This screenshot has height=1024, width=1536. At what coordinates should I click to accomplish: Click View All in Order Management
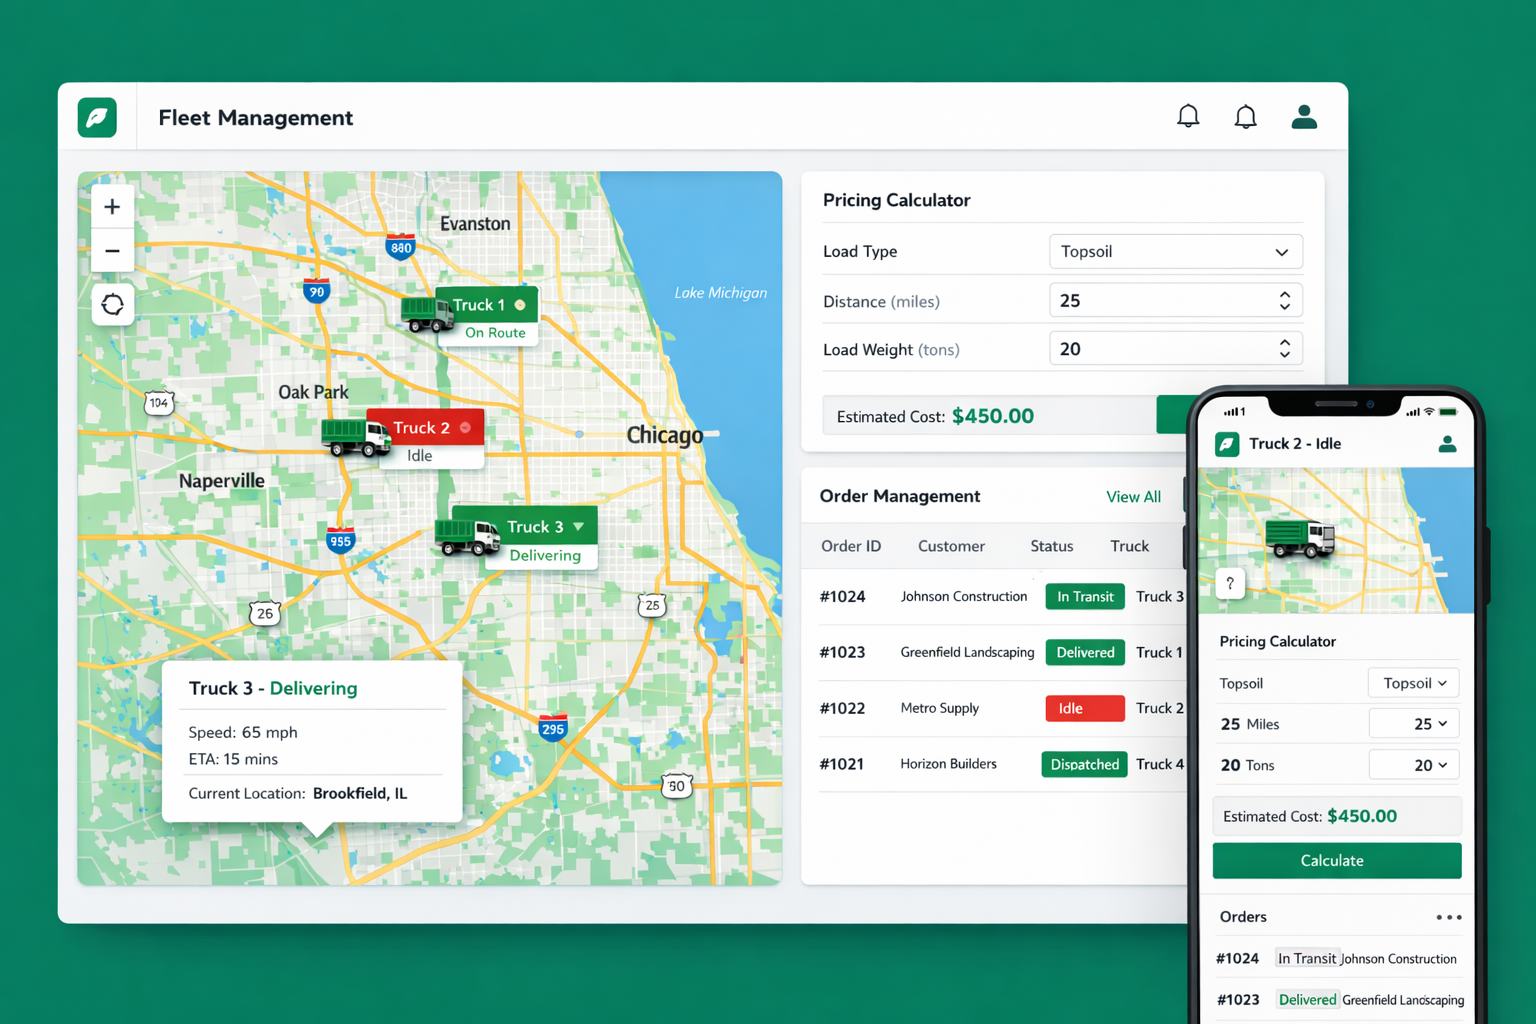[1132, 497]
